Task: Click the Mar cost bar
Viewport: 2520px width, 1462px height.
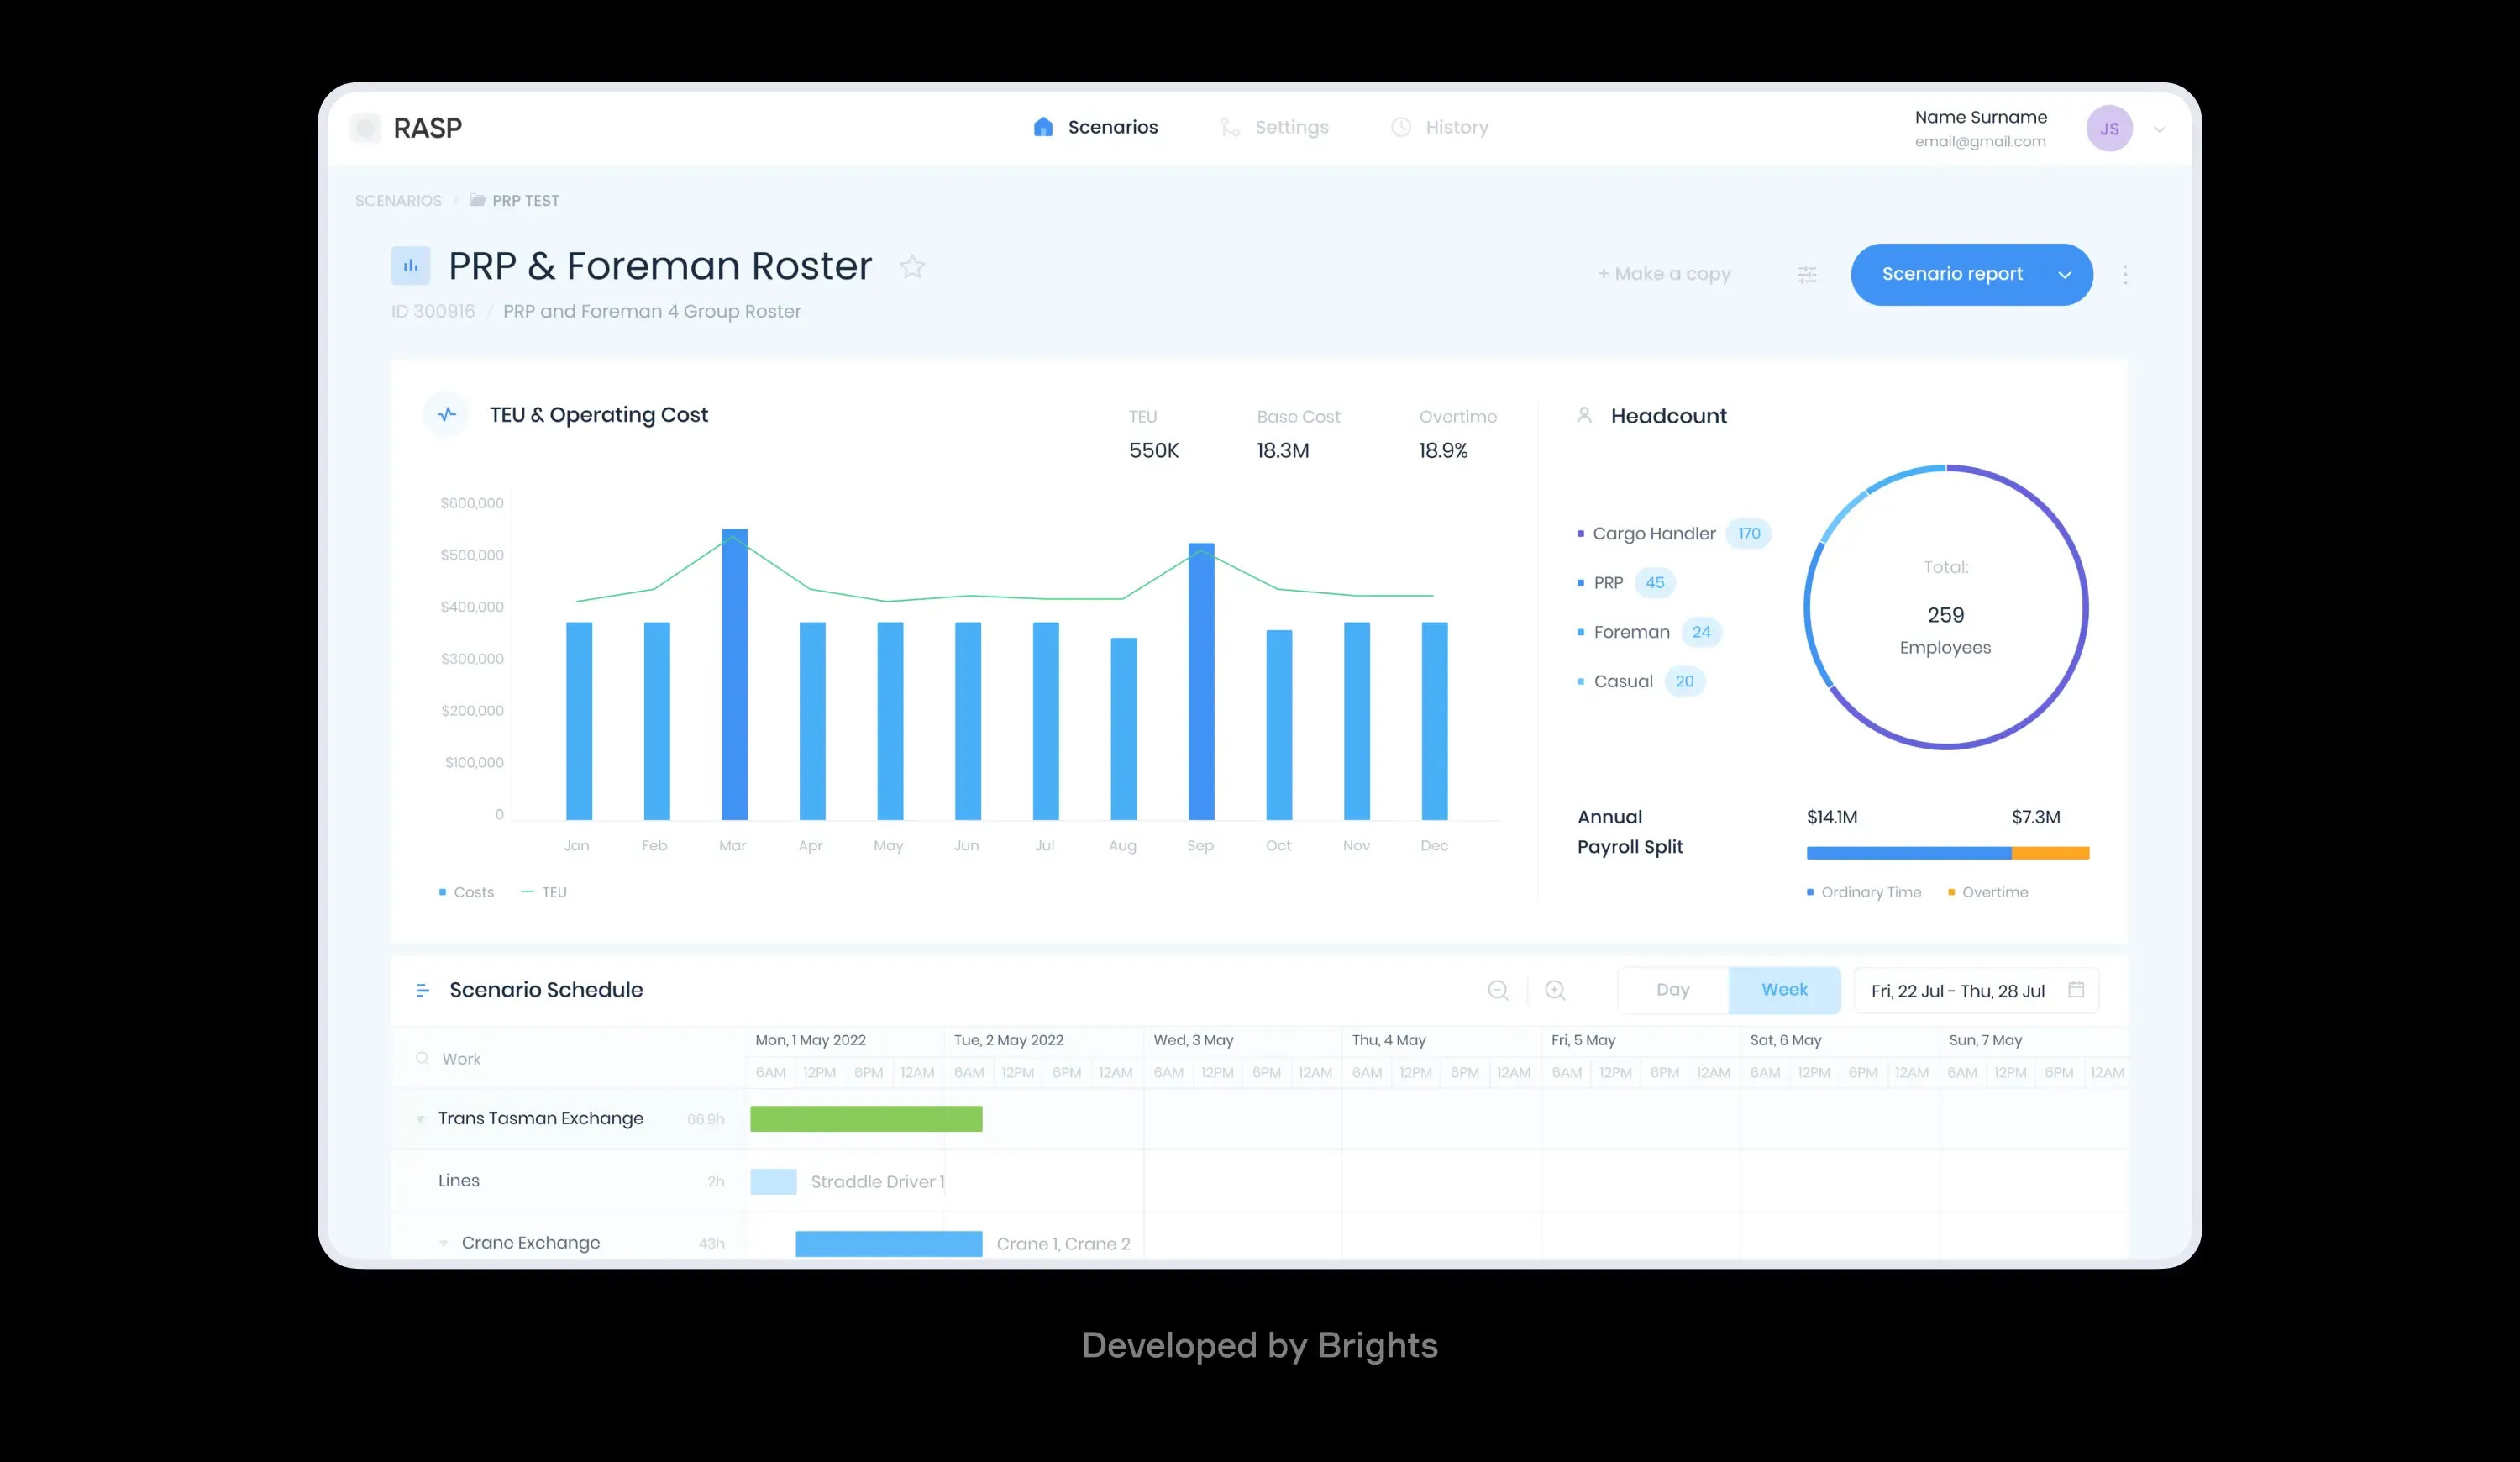Action: (x=734, y=674)
